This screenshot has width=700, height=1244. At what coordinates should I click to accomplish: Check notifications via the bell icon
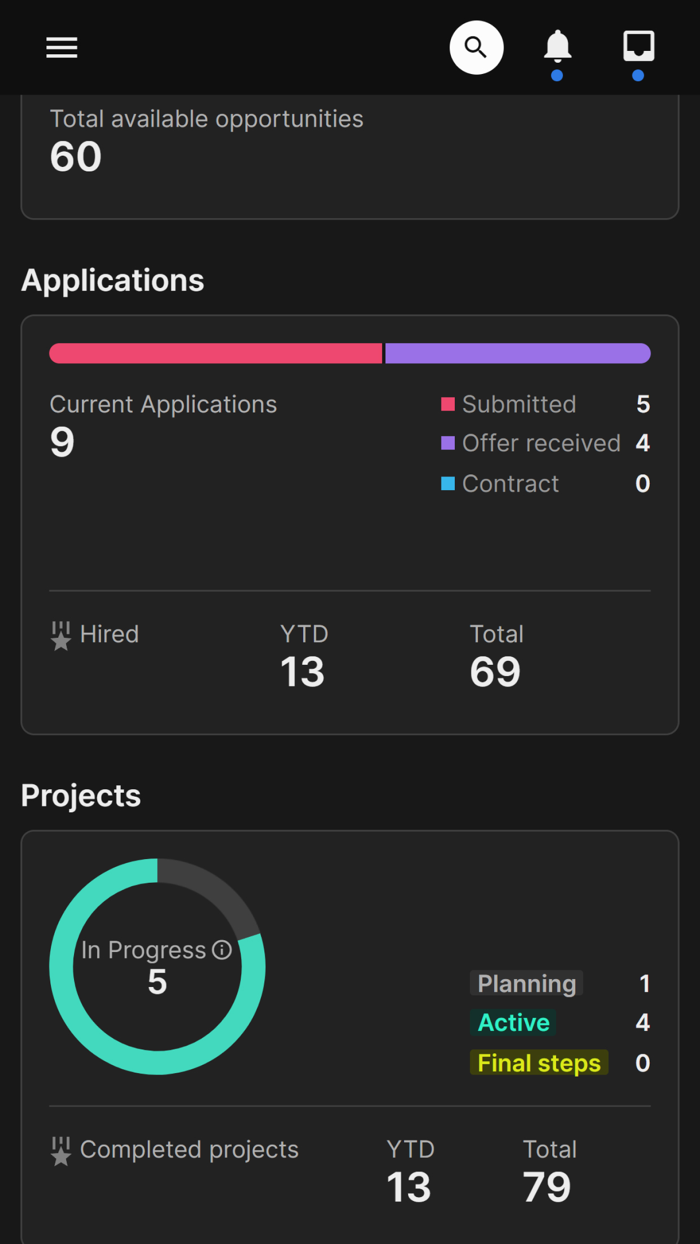pos(557,45)
